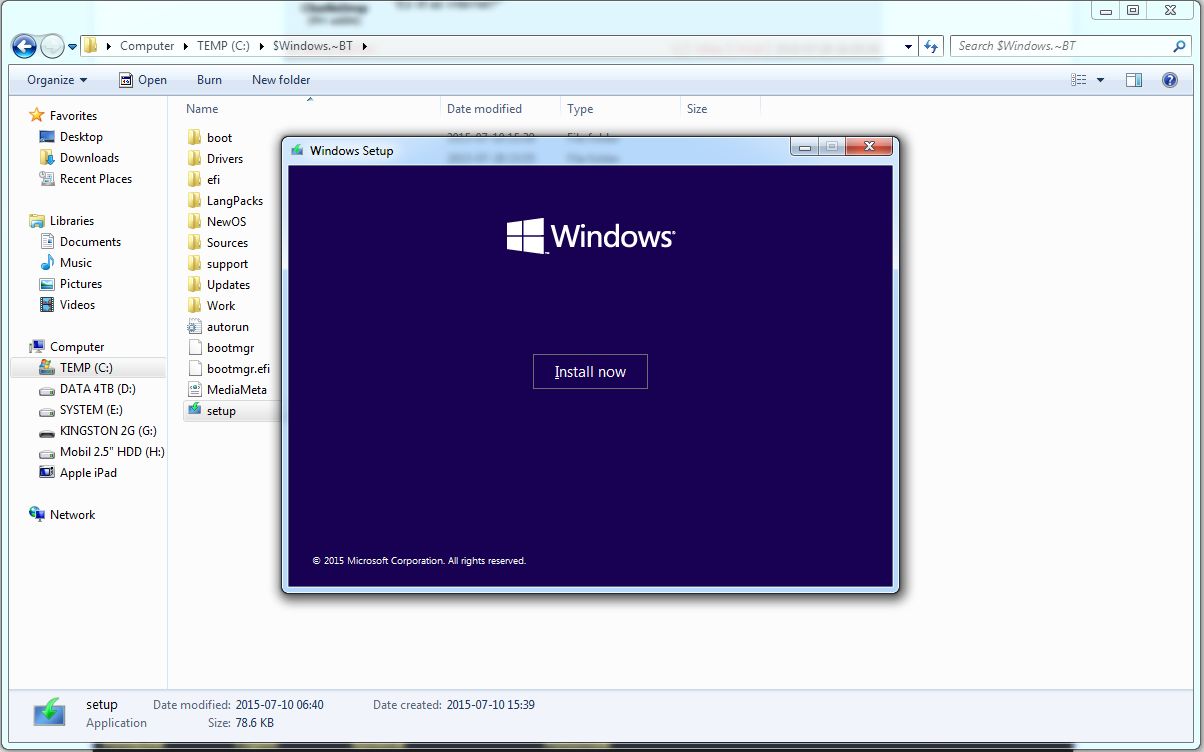Viewport: 1204px width, 752px height.
Task: Select the MediaMeta file icon
Action: (x=195, y=390)
